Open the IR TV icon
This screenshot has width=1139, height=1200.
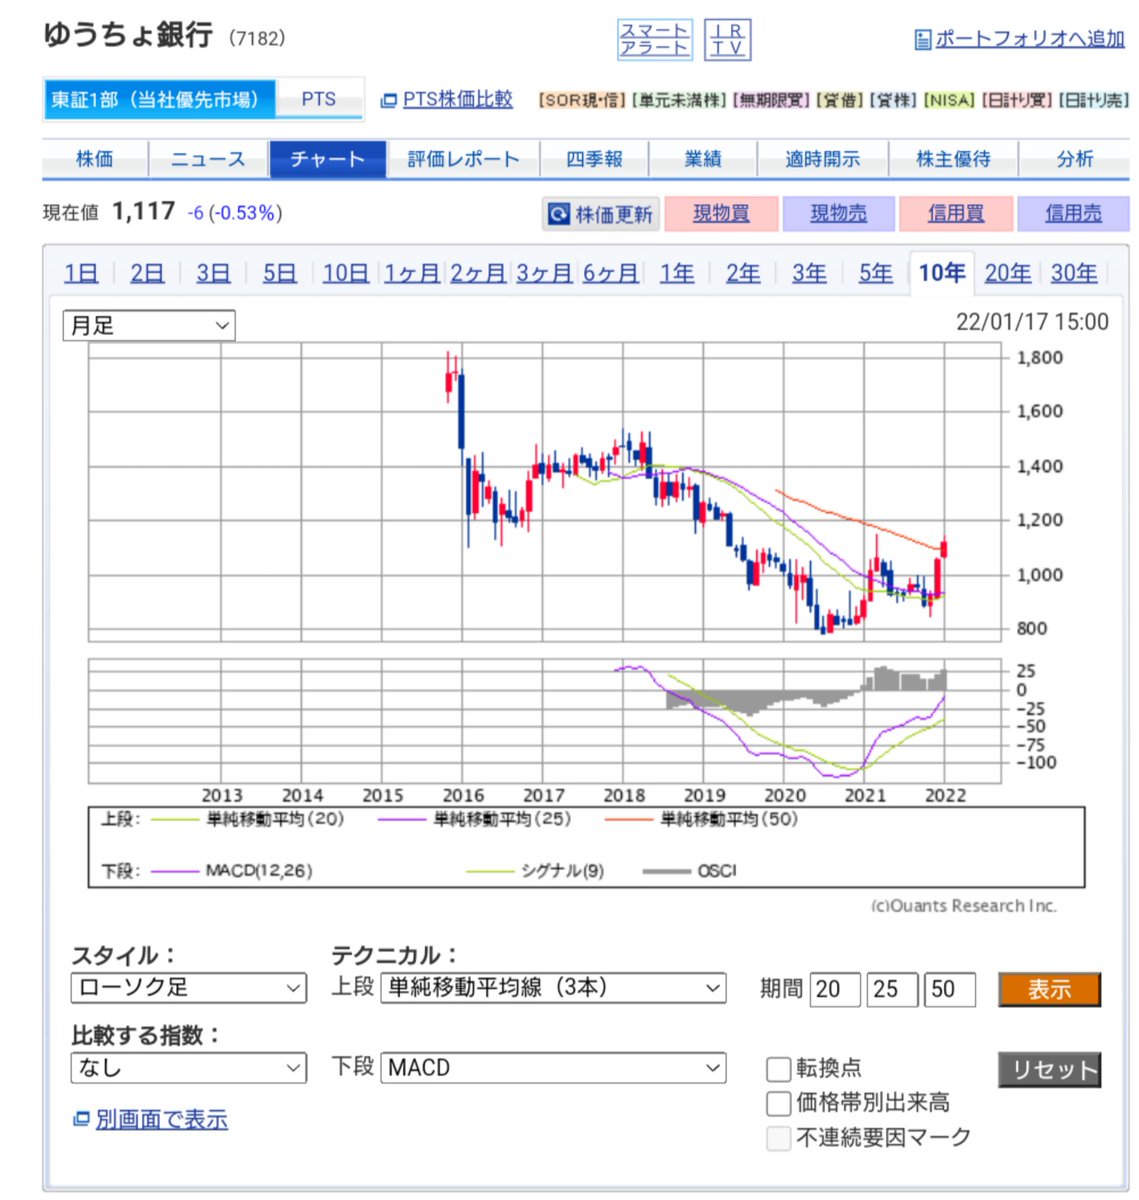pyautogui.click(x=728, y=39)
